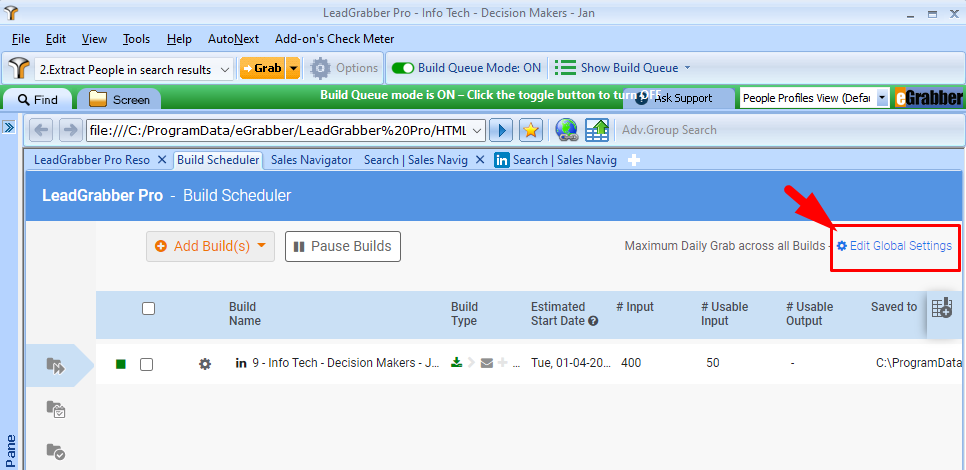Image resolution: width=966 pixels, height=470 pixels.
Task: Switch to LinkedIn Search | Sales Navig tab
Action: click(x=556, y=160)
